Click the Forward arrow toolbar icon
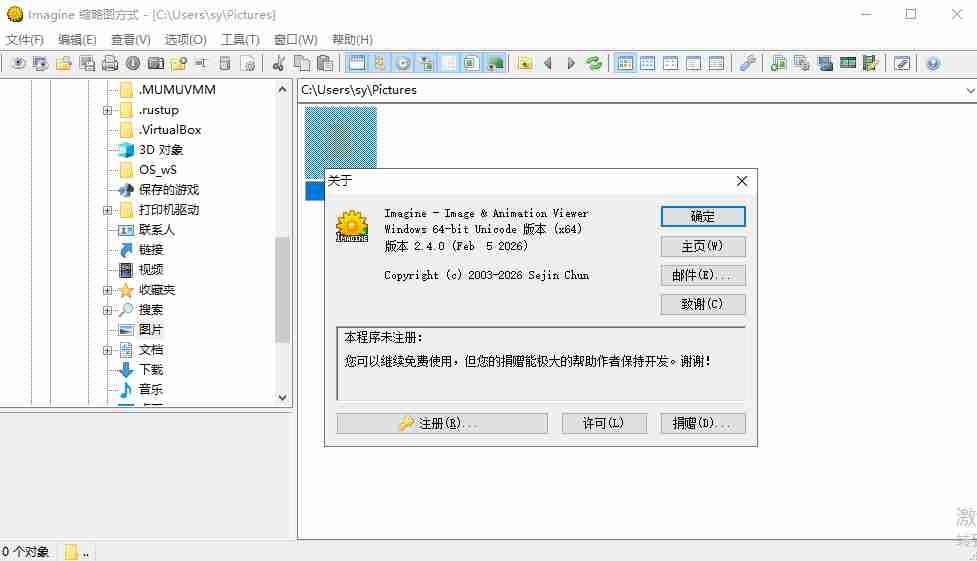 (571, 63)
